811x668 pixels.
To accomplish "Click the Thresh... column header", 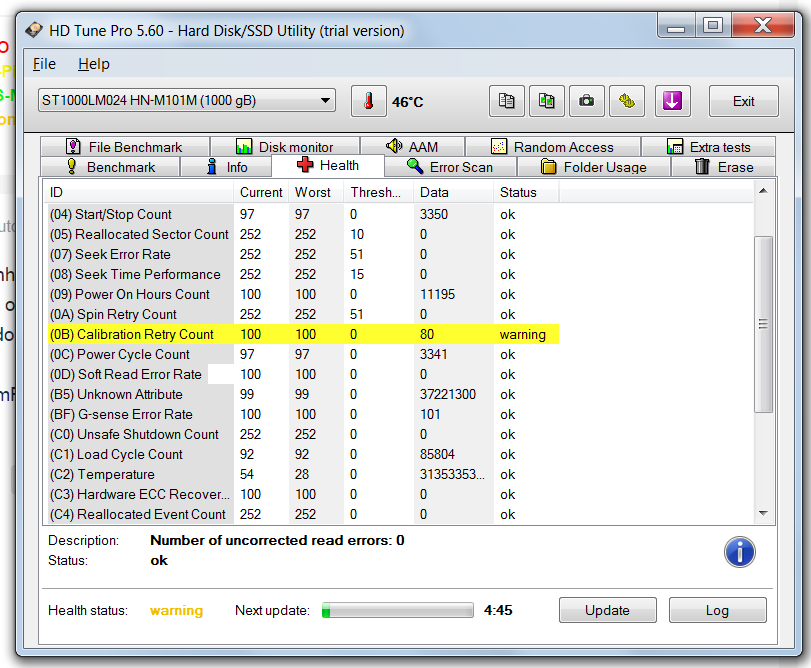I will [379, 192].
